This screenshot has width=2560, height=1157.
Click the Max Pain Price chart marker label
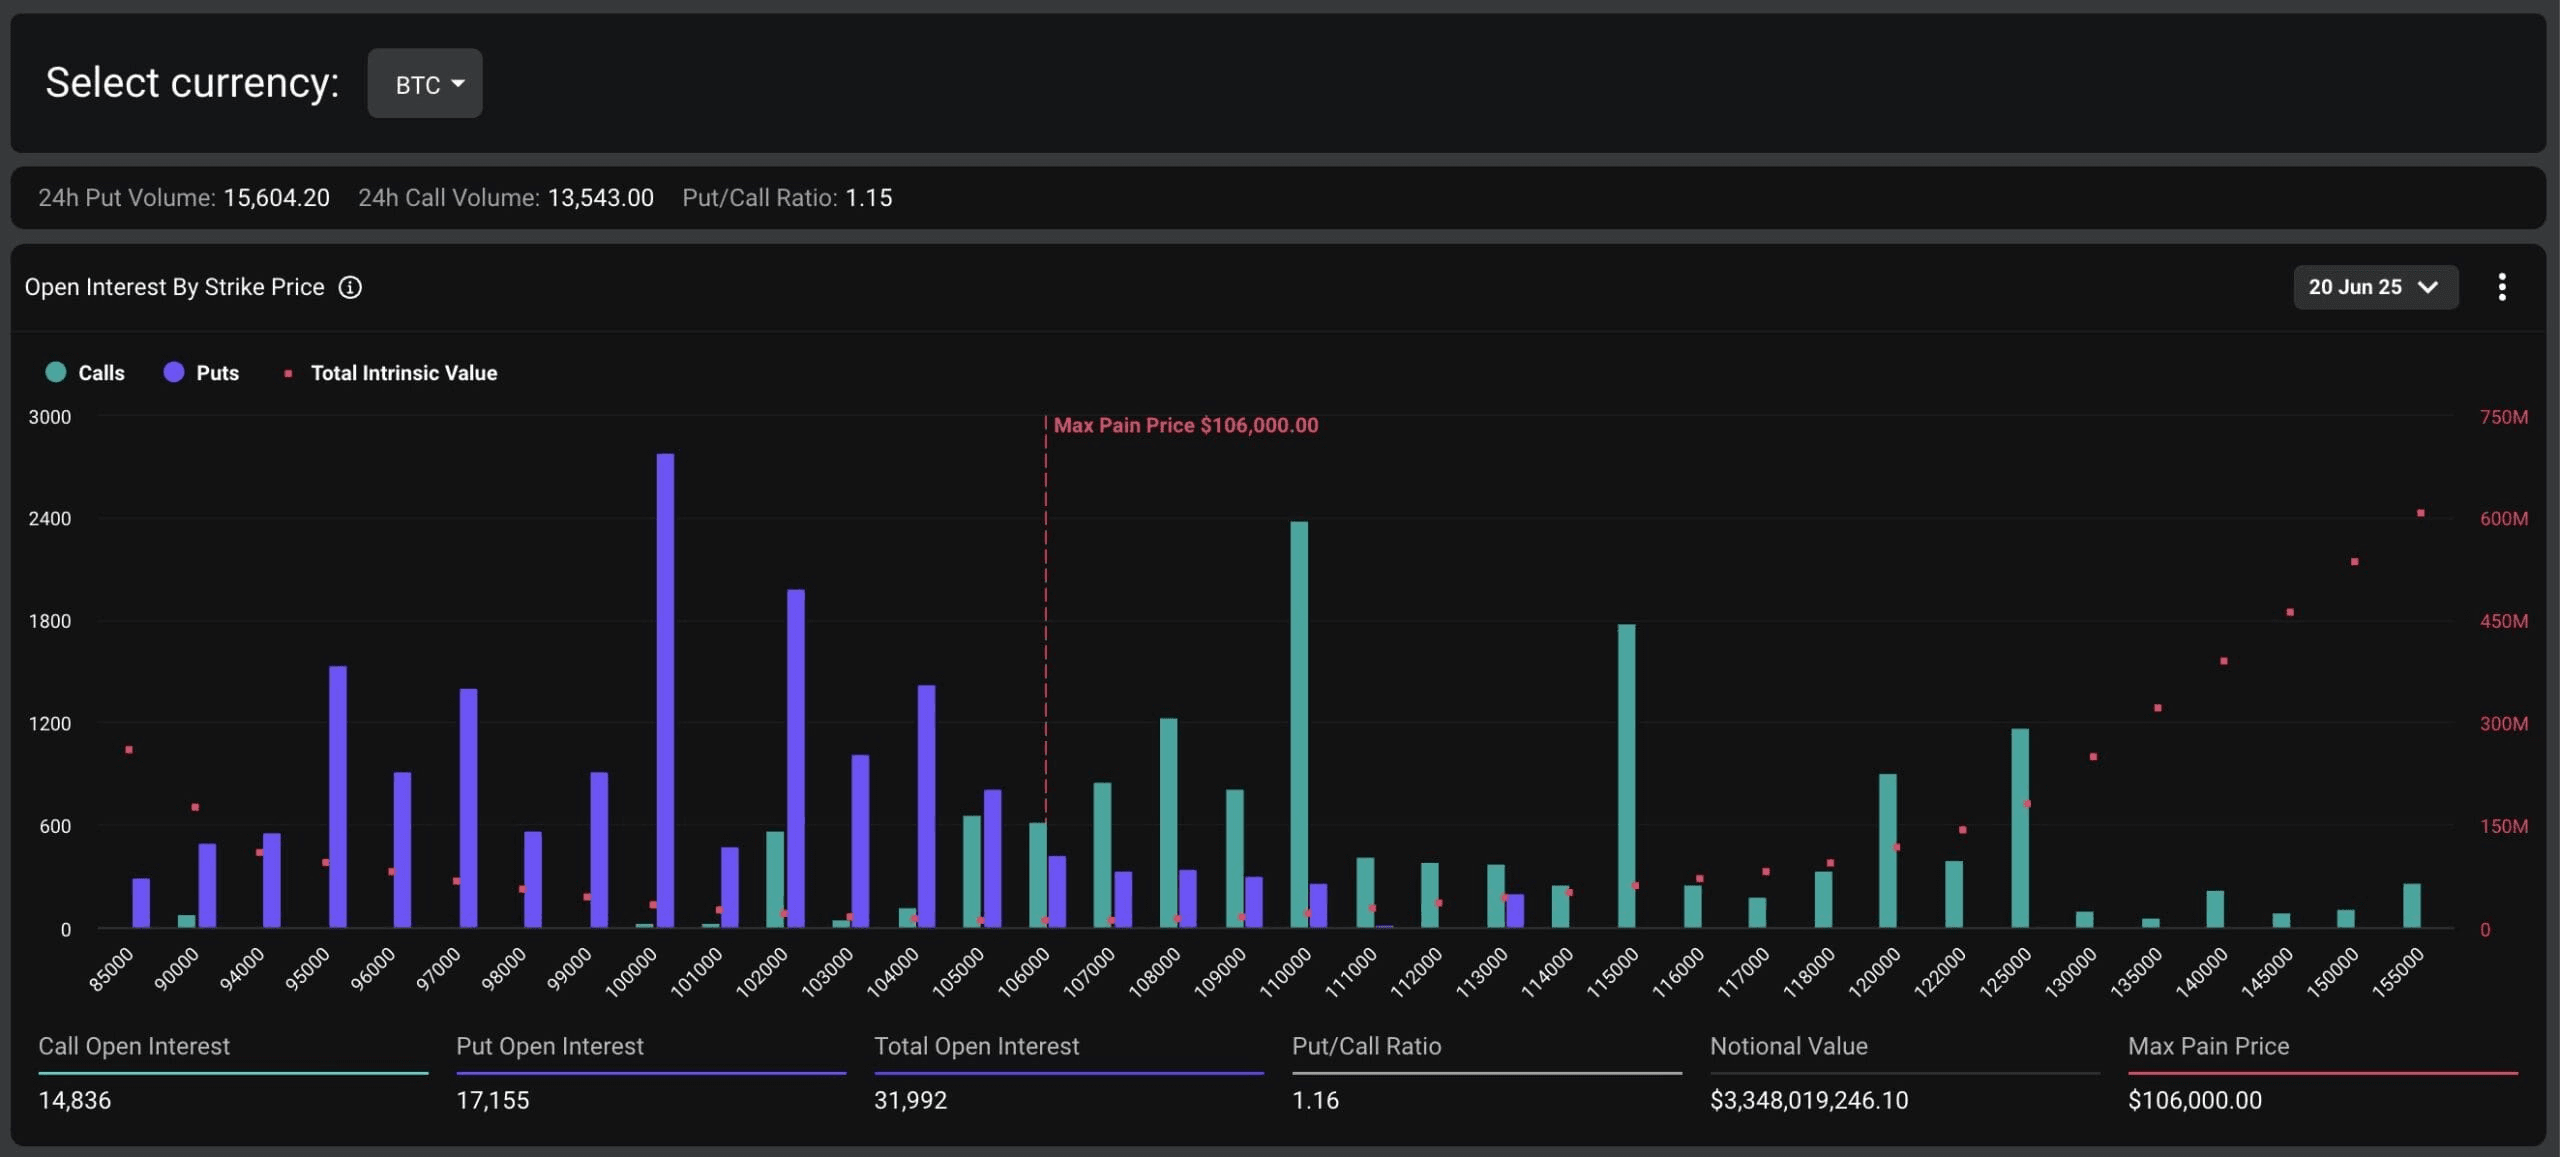click(1185, 425)
